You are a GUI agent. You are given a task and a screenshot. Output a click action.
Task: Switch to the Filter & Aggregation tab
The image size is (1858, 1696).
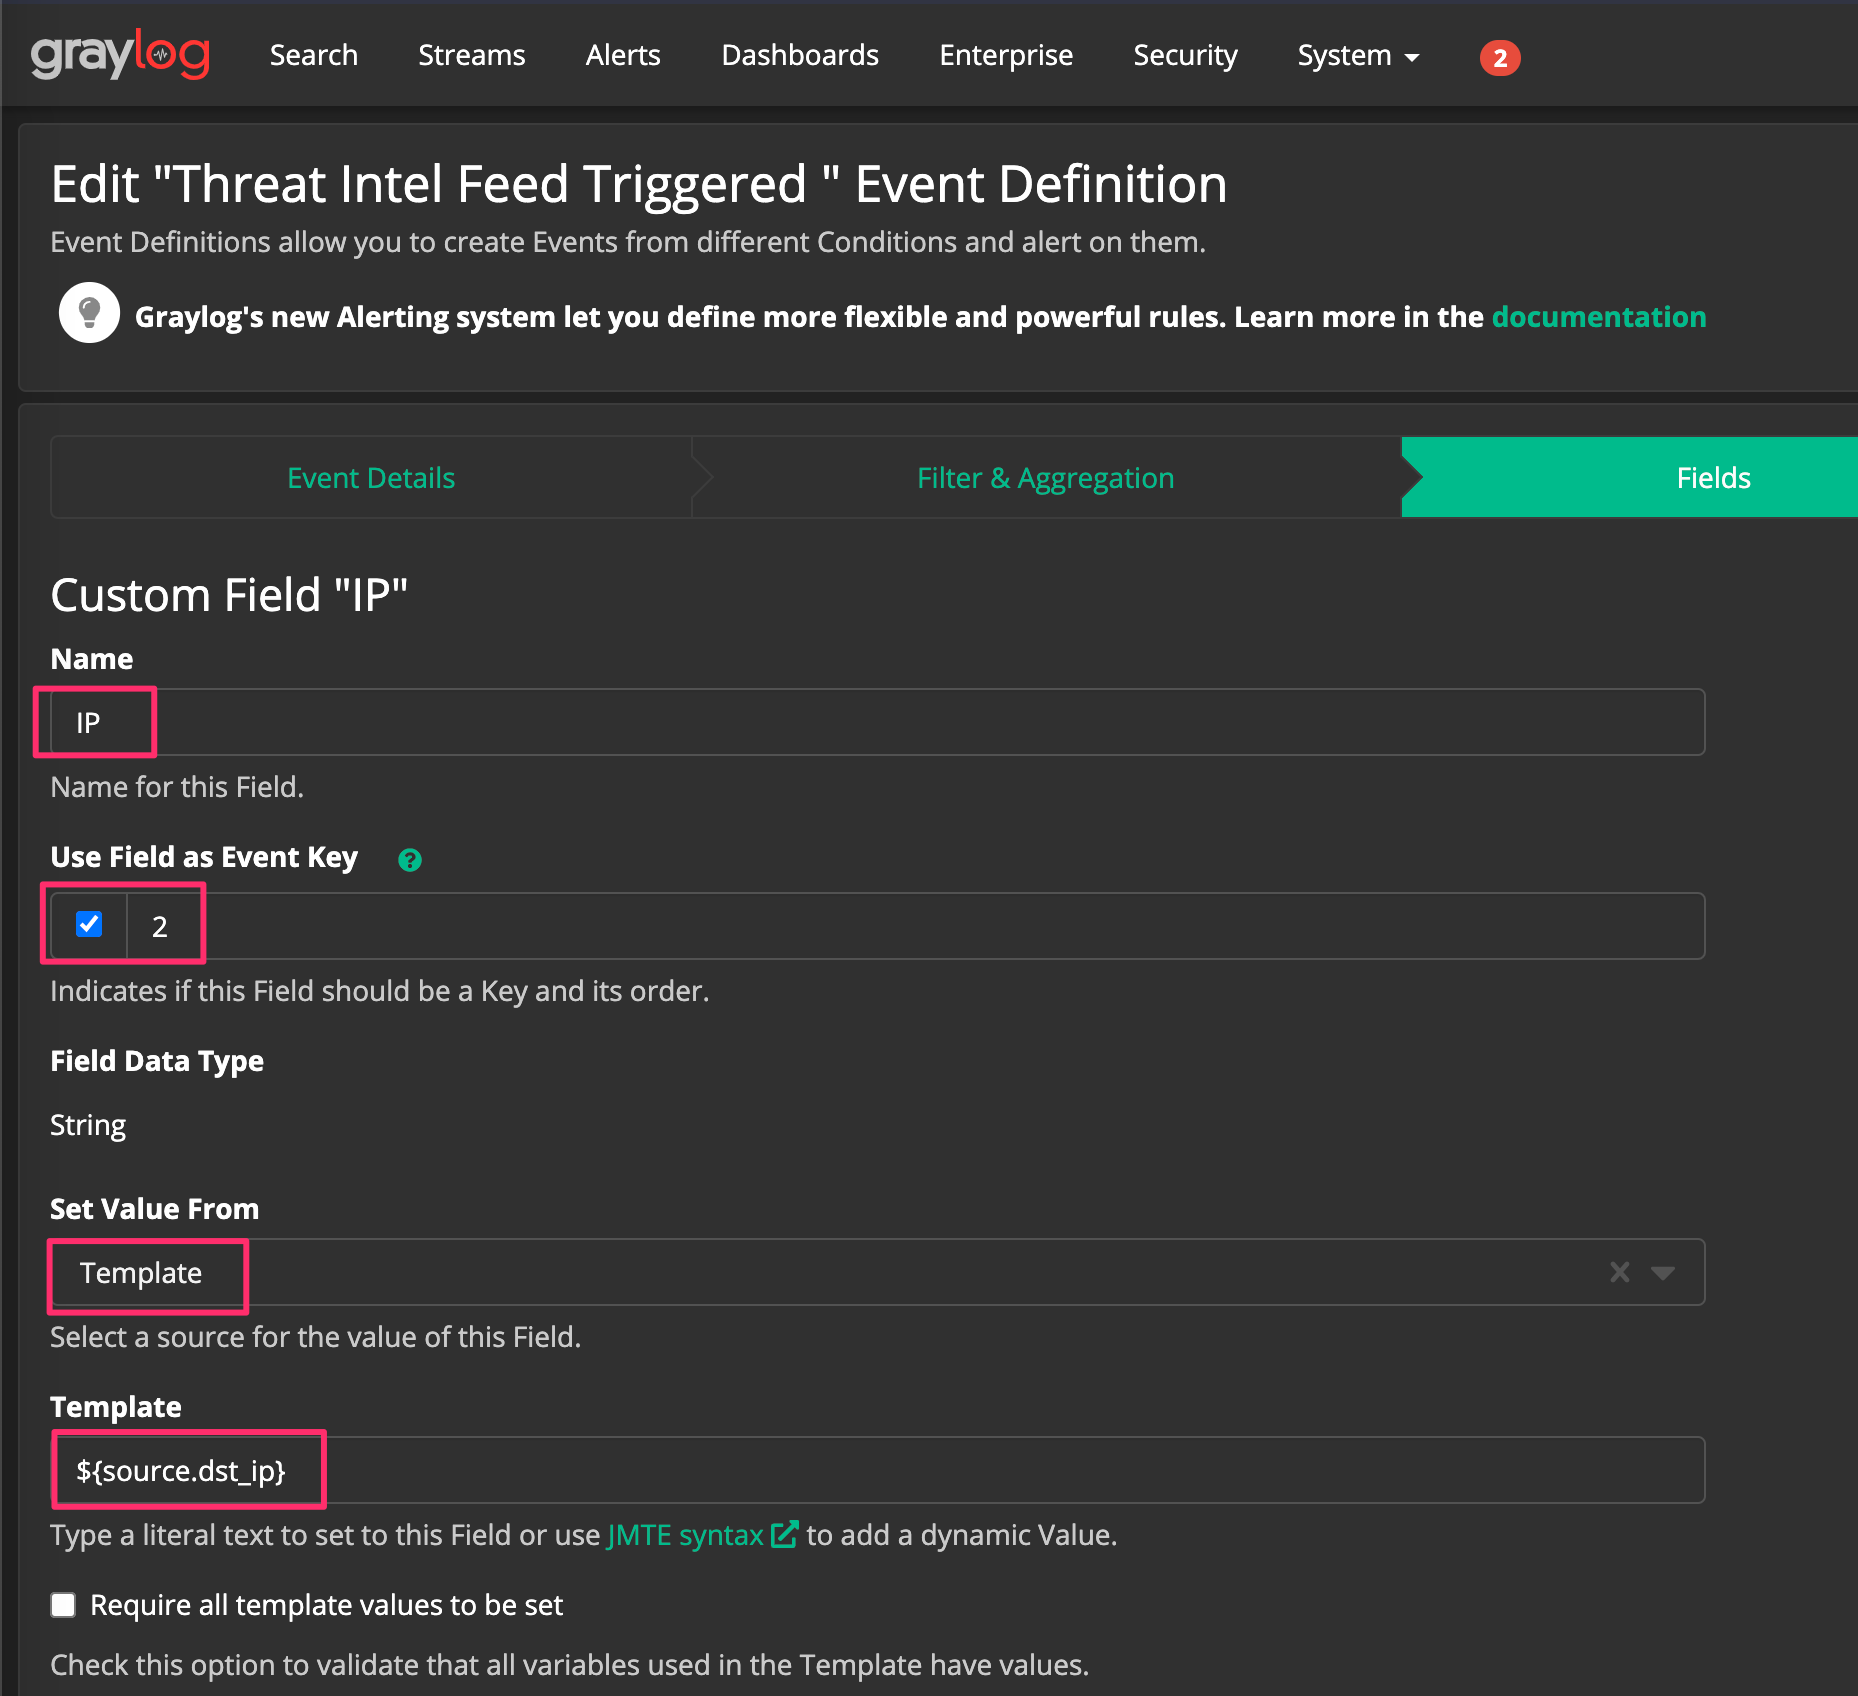(x=1045, y=477)
